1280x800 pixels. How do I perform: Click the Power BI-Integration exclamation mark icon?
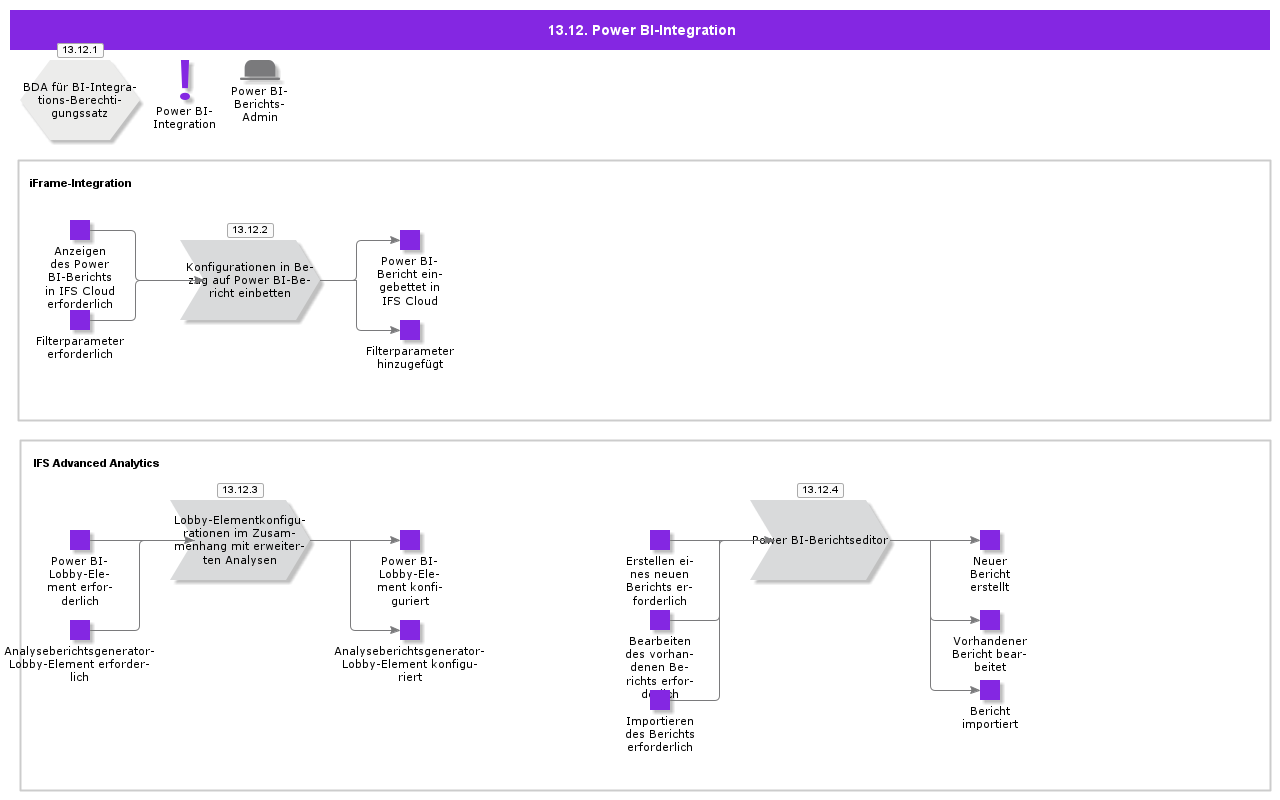coord(185,80)
